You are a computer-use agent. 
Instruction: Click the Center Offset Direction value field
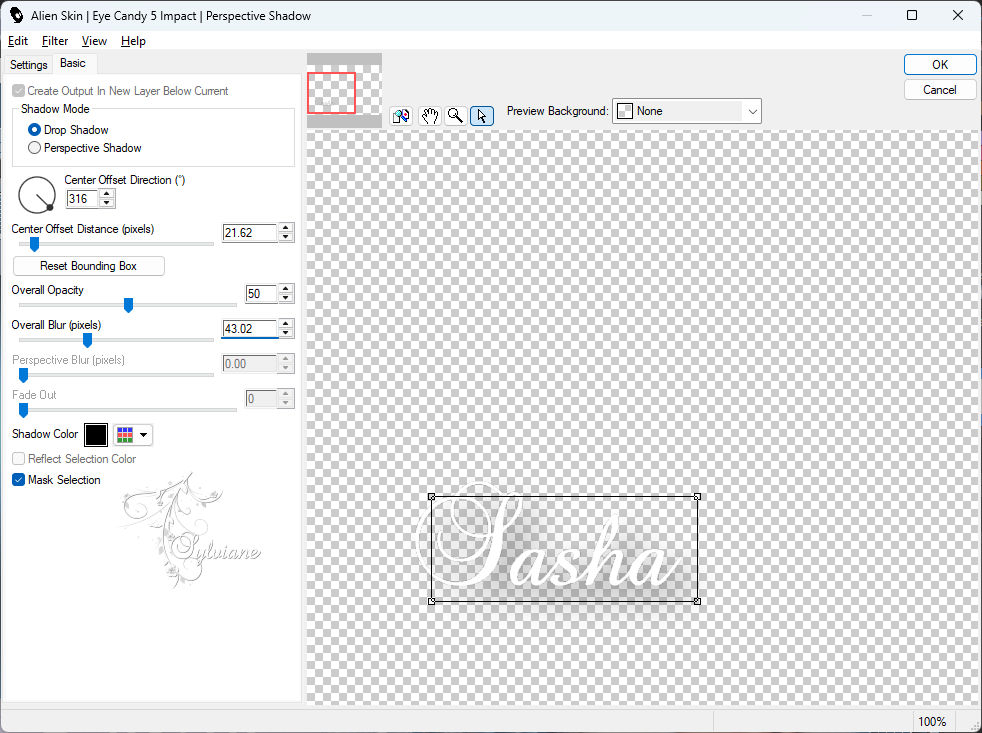(82, 199)
